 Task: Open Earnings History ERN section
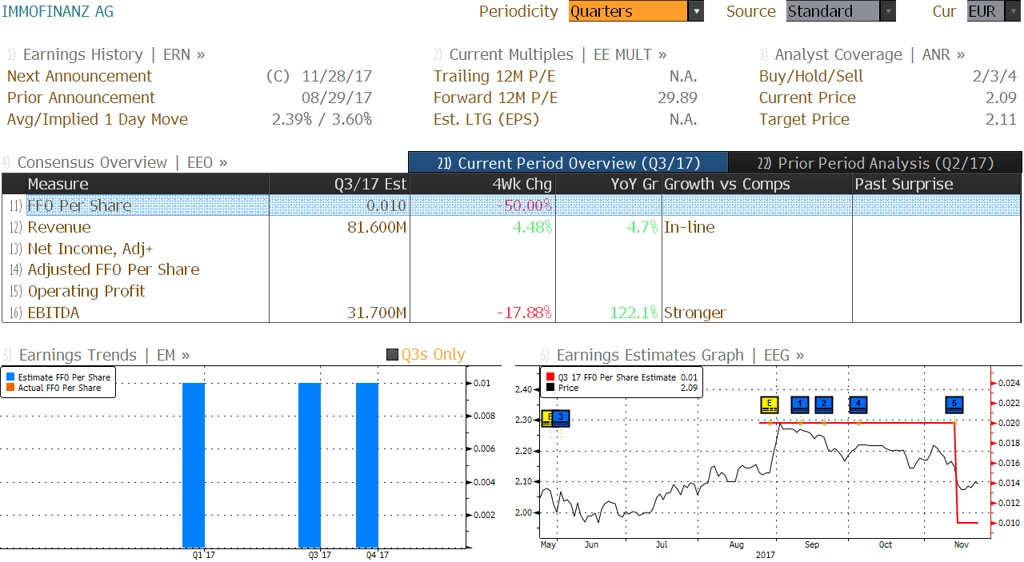[x=106, y=55]
